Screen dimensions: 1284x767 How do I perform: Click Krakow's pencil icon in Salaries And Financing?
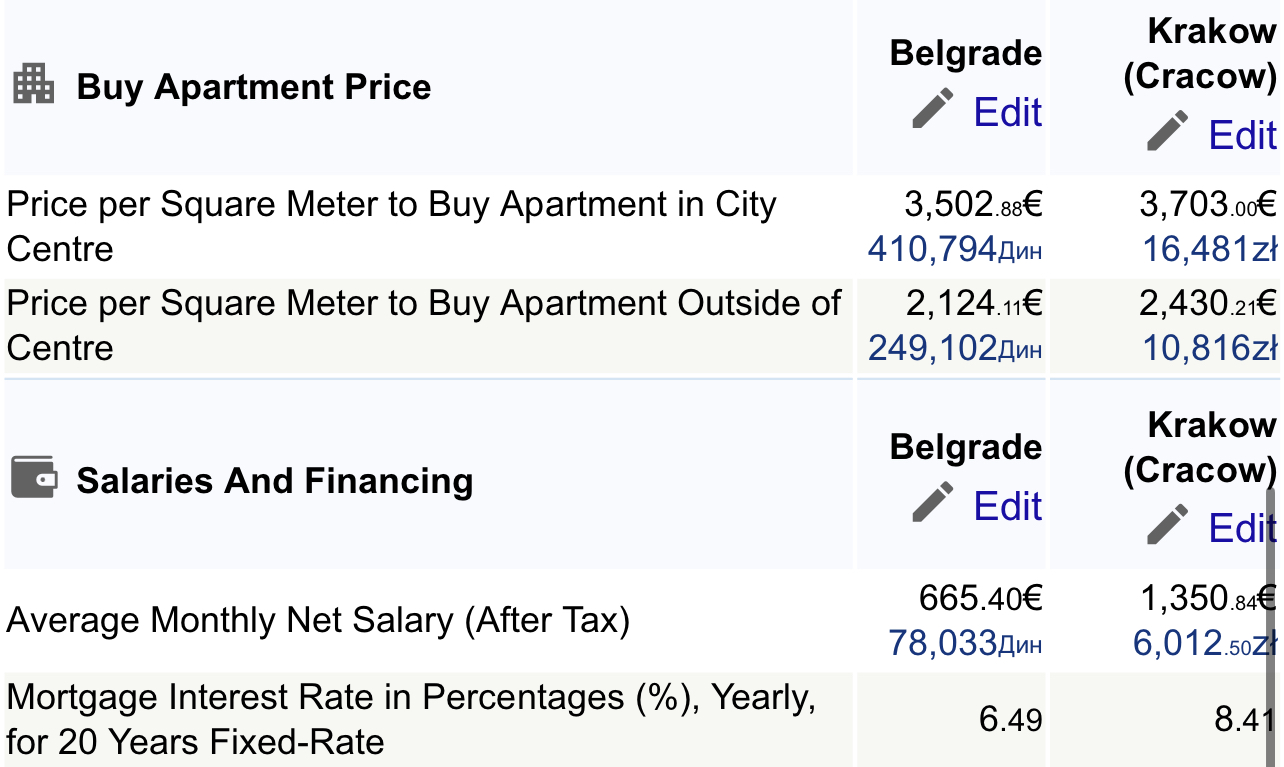1167,524
